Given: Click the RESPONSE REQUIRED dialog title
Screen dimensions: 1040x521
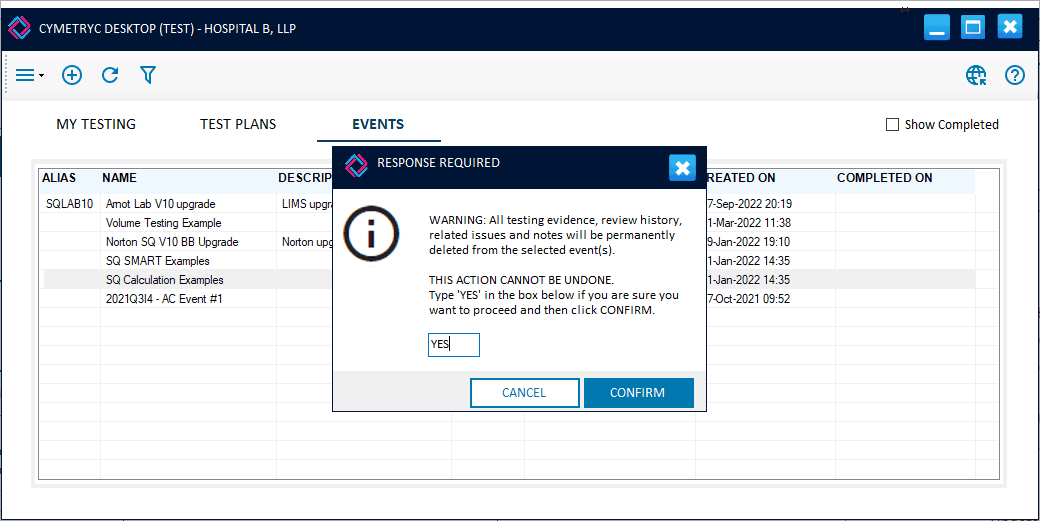Looking at the screenshot, I should pyautogui.click(x=438, y=162).
